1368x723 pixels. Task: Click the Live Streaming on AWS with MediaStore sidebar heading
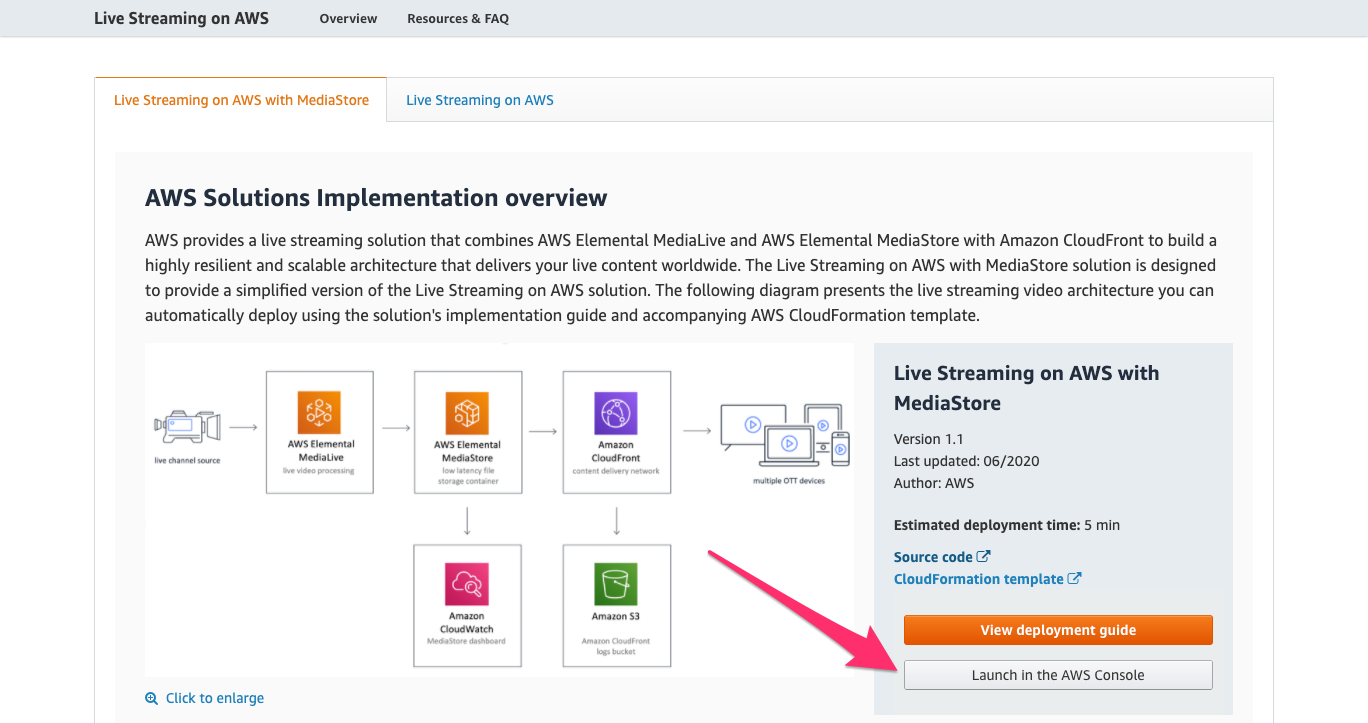[x=1027, y=388]
